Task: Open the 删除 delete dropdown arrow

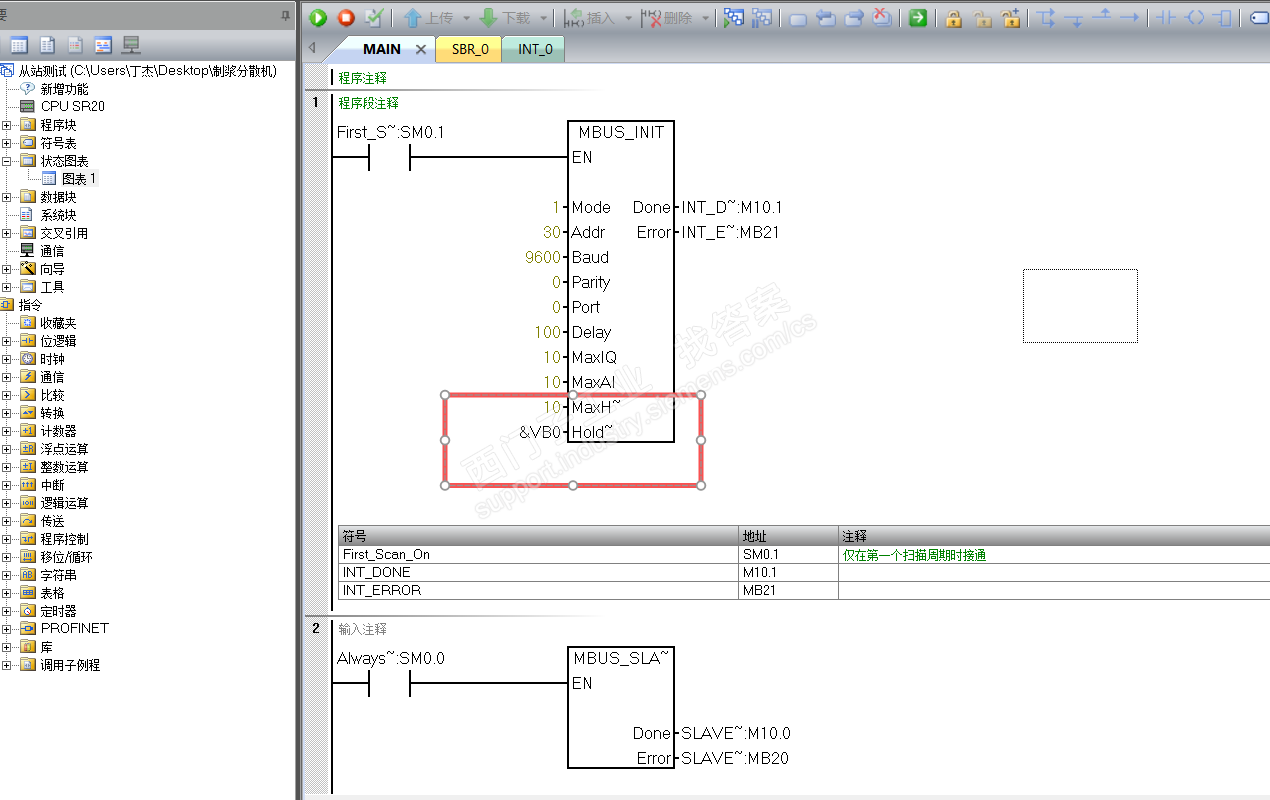Action: click(705, 18)
